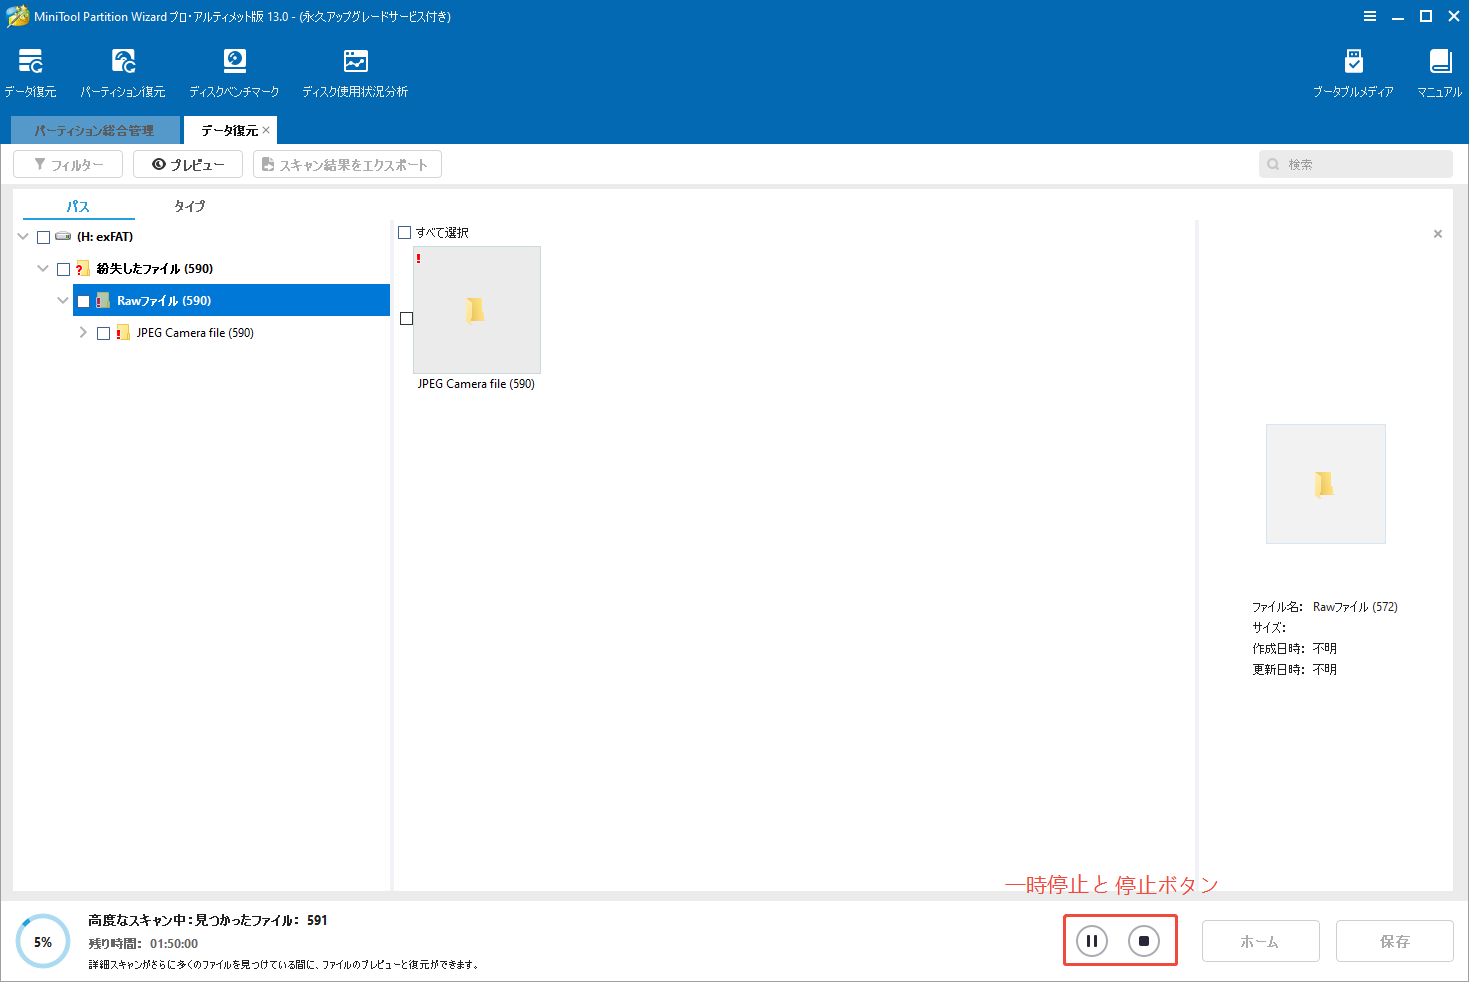Click the ホーム button

tap(1260, 941)
